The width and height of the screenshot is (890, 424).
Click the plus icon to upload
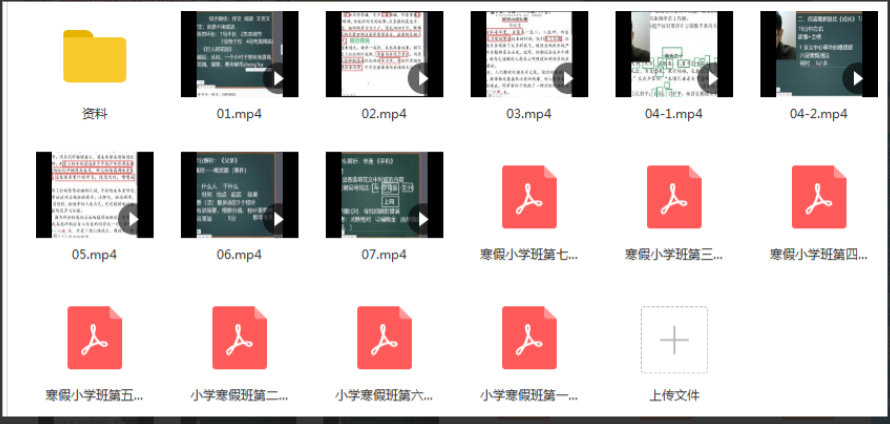click(x=674, y=340)
